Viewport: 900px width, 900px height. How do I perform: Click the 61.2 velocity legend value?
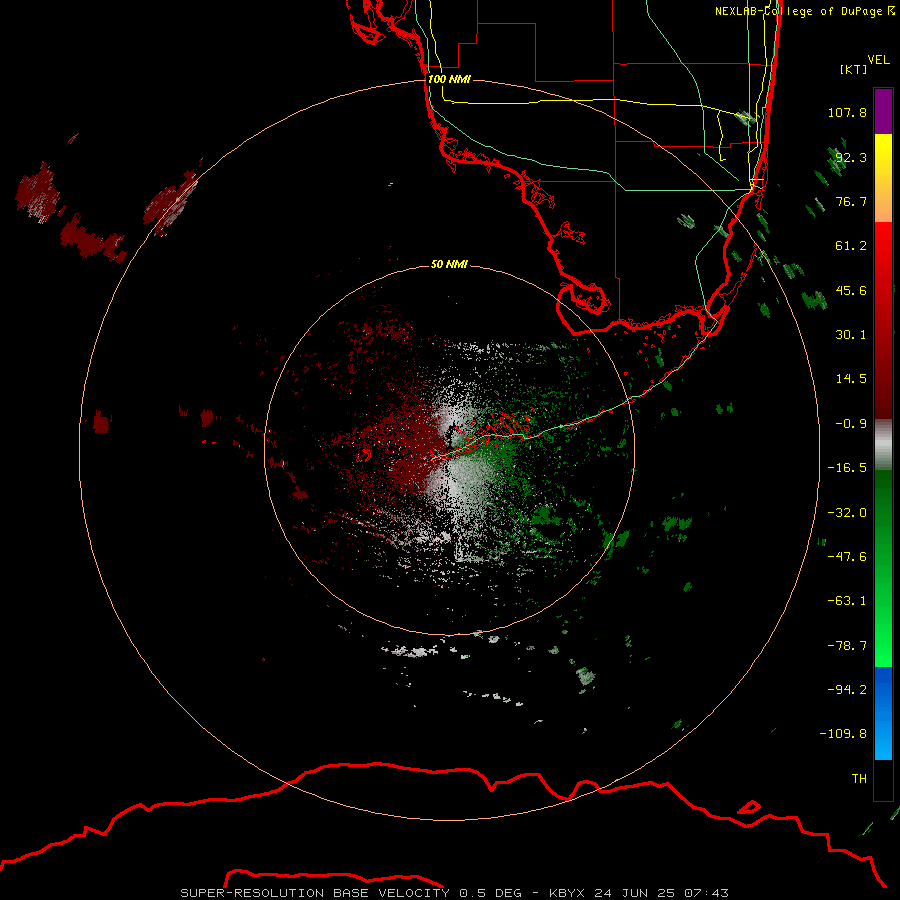pyautogui.click(x=851, y=246)
